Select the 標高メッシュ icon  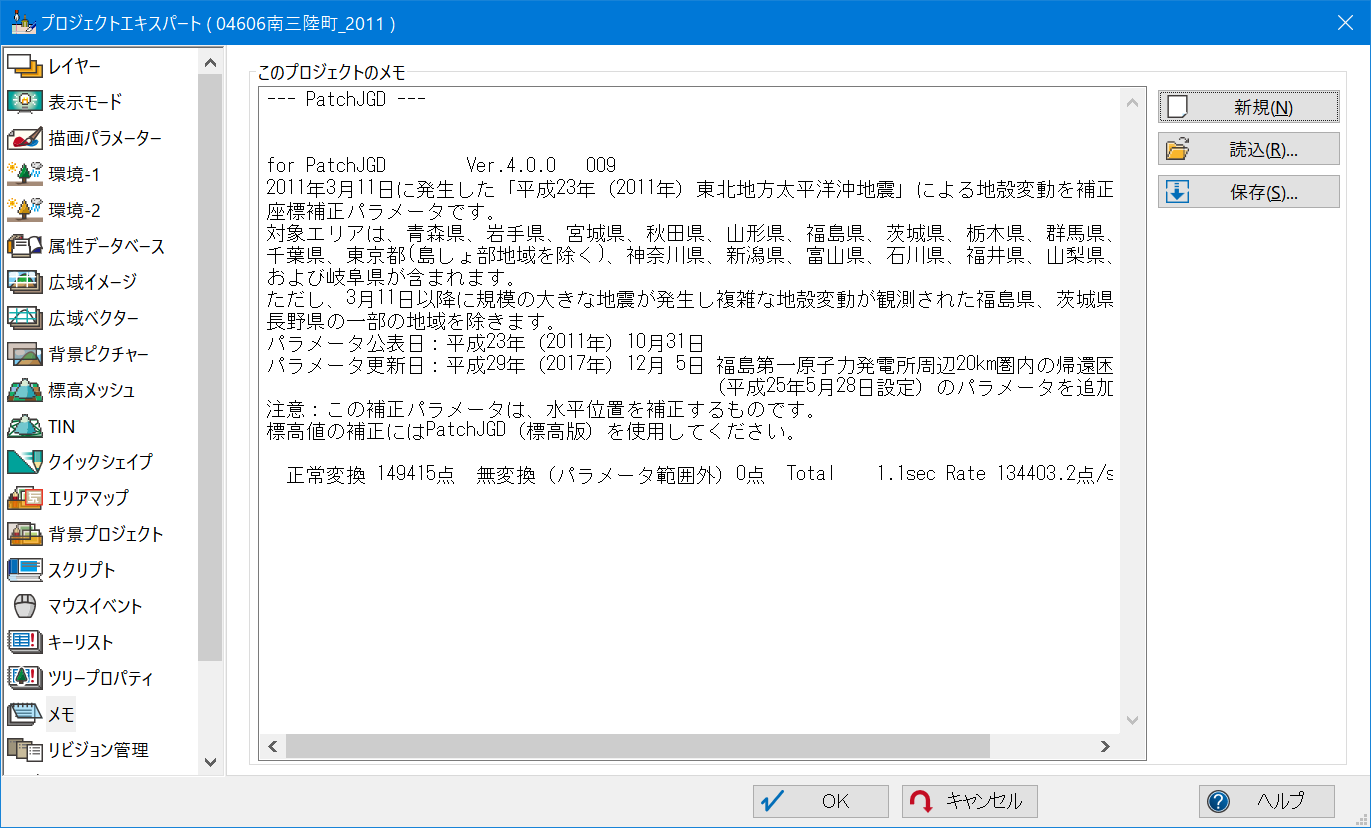point(24,390)
